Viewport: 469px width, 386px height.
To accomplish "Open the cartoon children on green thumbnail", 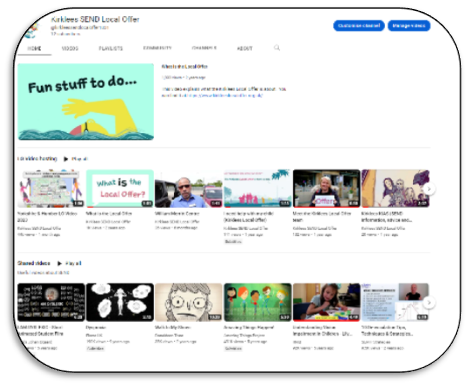I will [258, 302].
